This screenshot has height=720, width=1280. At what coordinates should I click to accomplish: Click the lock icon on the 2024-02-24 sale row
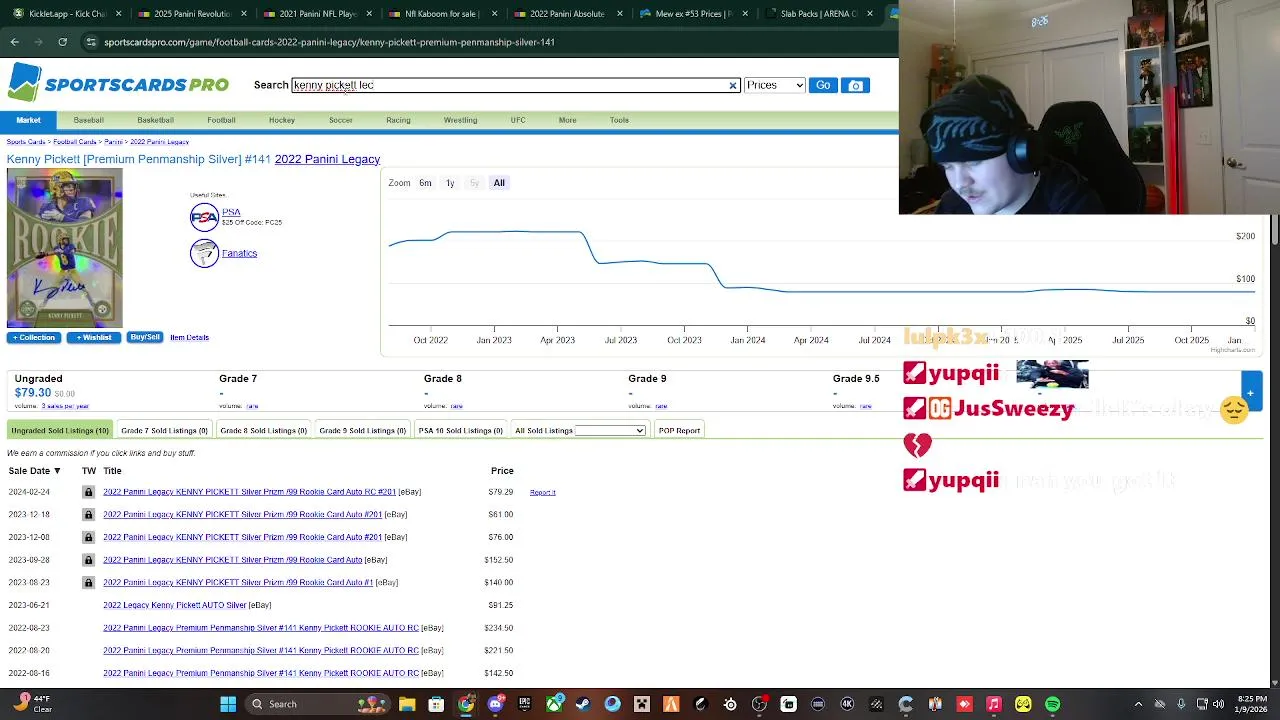pyautogui.click(x=88, y=492)
